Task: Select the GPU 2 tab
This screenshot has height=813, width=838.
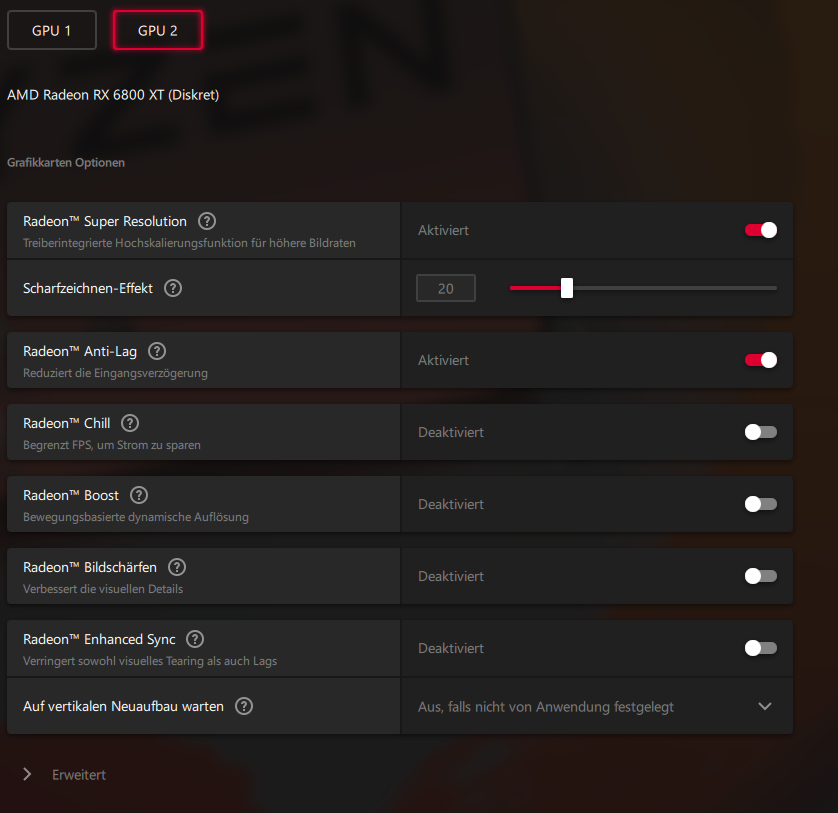Action: pyautogui.click(x=158, y=30)
